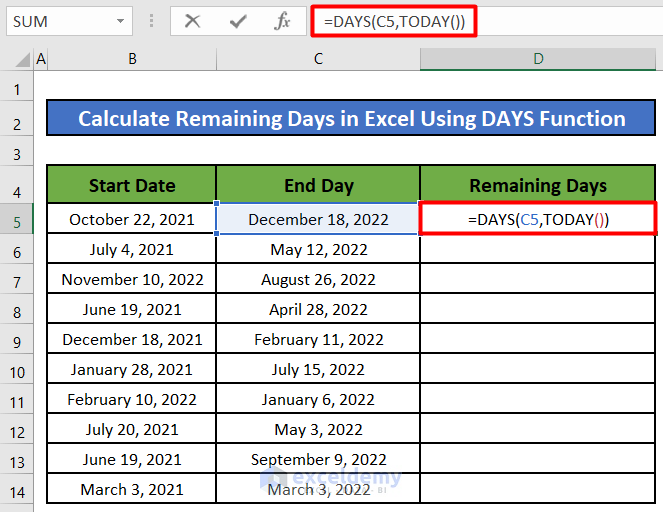Viewport: 663px width, 512px height.
Task: Click the Start Date header cell
Action: pos(132,185)
